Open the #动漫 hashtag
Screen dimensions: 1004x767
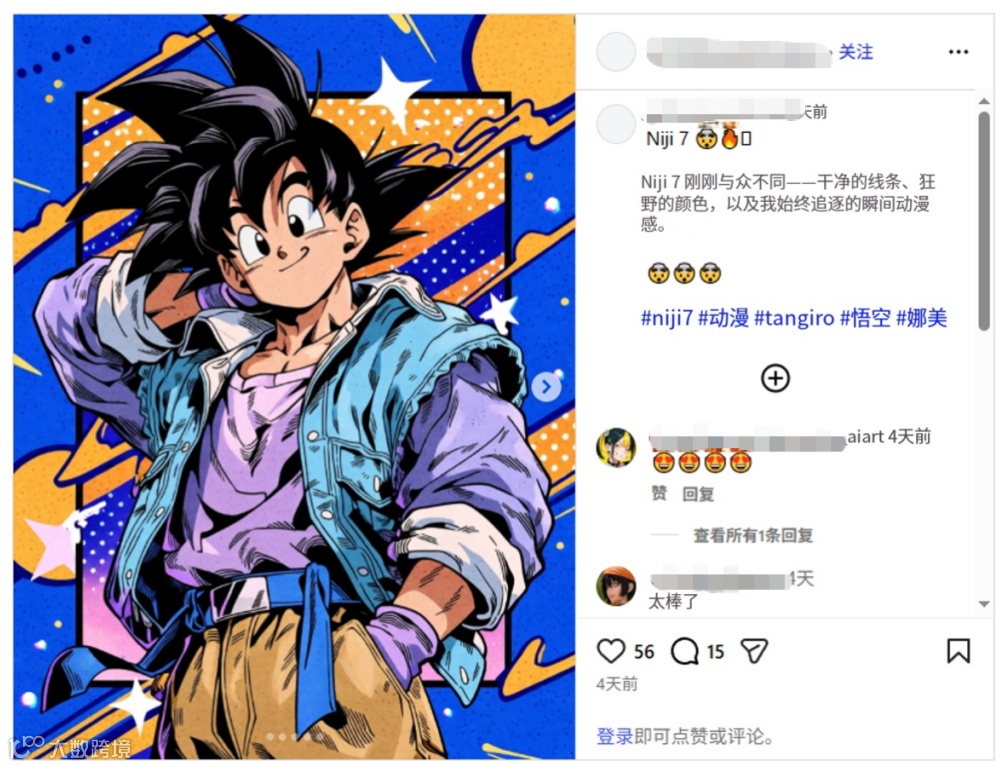(x=723, y=318)
